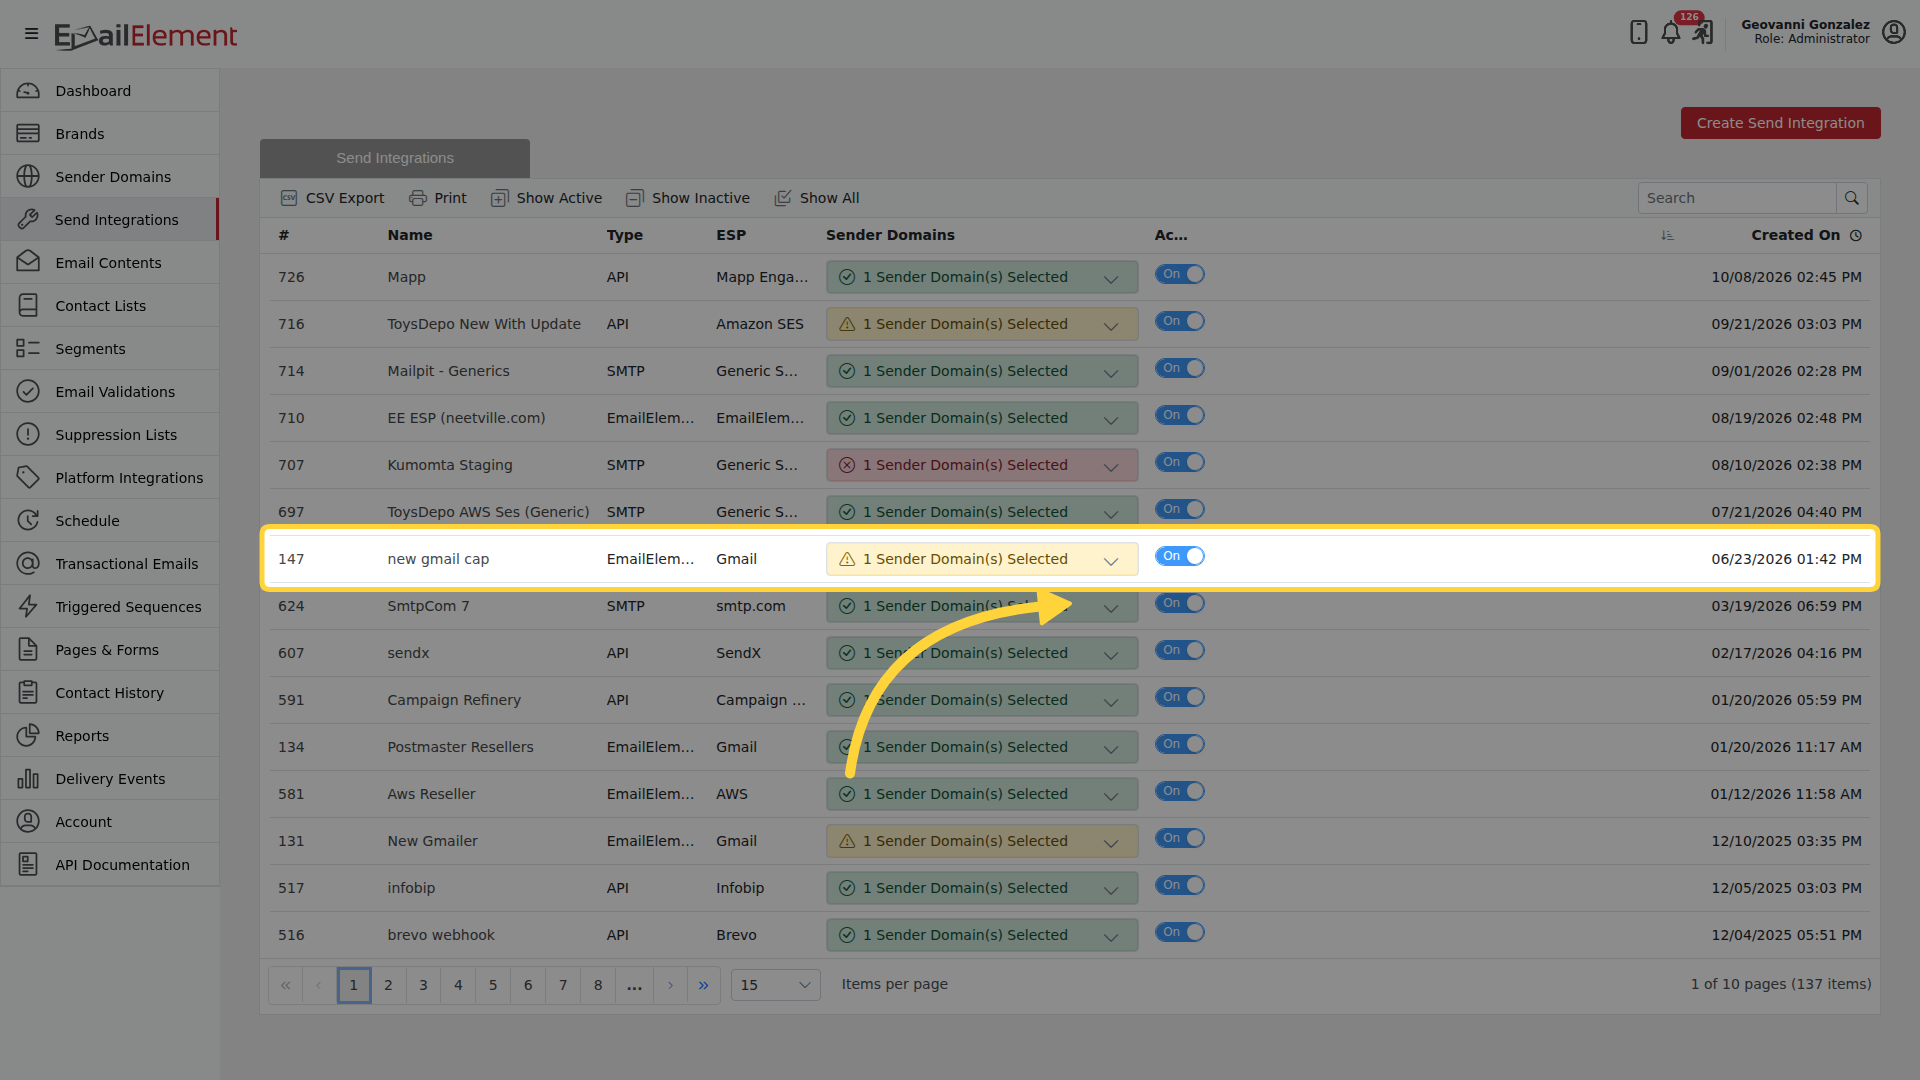Click the Email Validations checkmark icon
Image resolution: width=1920 pixels, height=1080 pixels.
click(28, 391)
